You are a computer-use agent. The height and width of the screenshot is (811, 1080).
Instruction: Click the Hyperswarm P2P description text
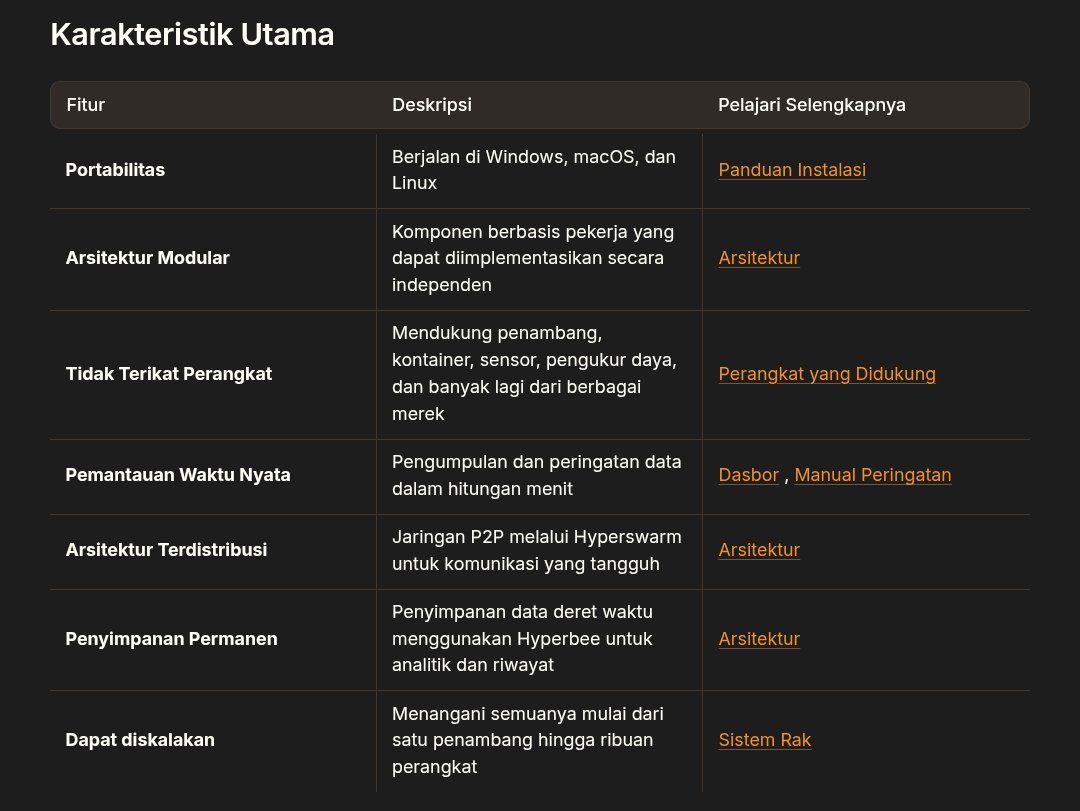pos(536,550)
